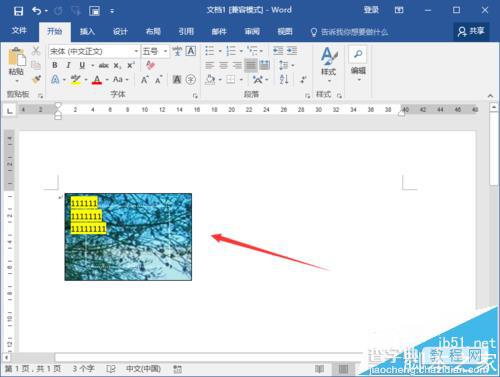Viewport: 500px width, 377px height.
Task: Switch to the 邮件 tab
Action: 219,32
